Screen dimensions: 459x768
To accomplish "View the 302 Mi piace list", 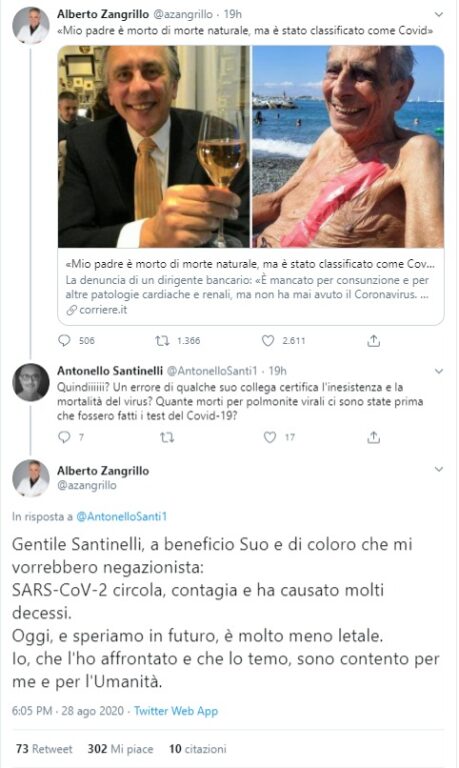I will (x=121, y=748).
